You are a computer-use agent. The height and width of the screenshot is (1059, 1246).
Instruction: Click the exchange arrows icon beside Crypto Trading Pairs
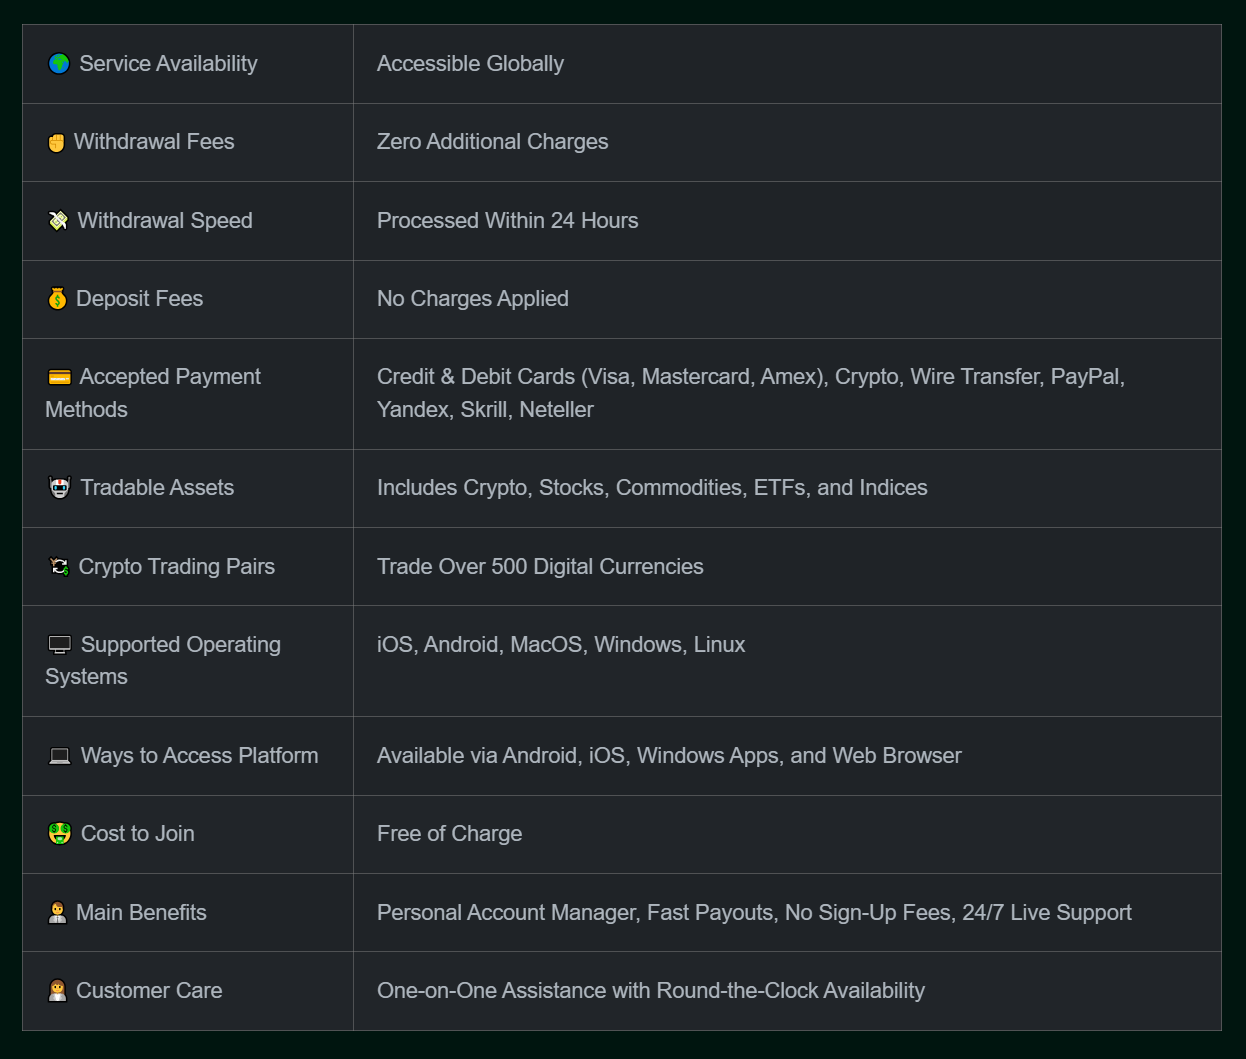tap(60, 567)
